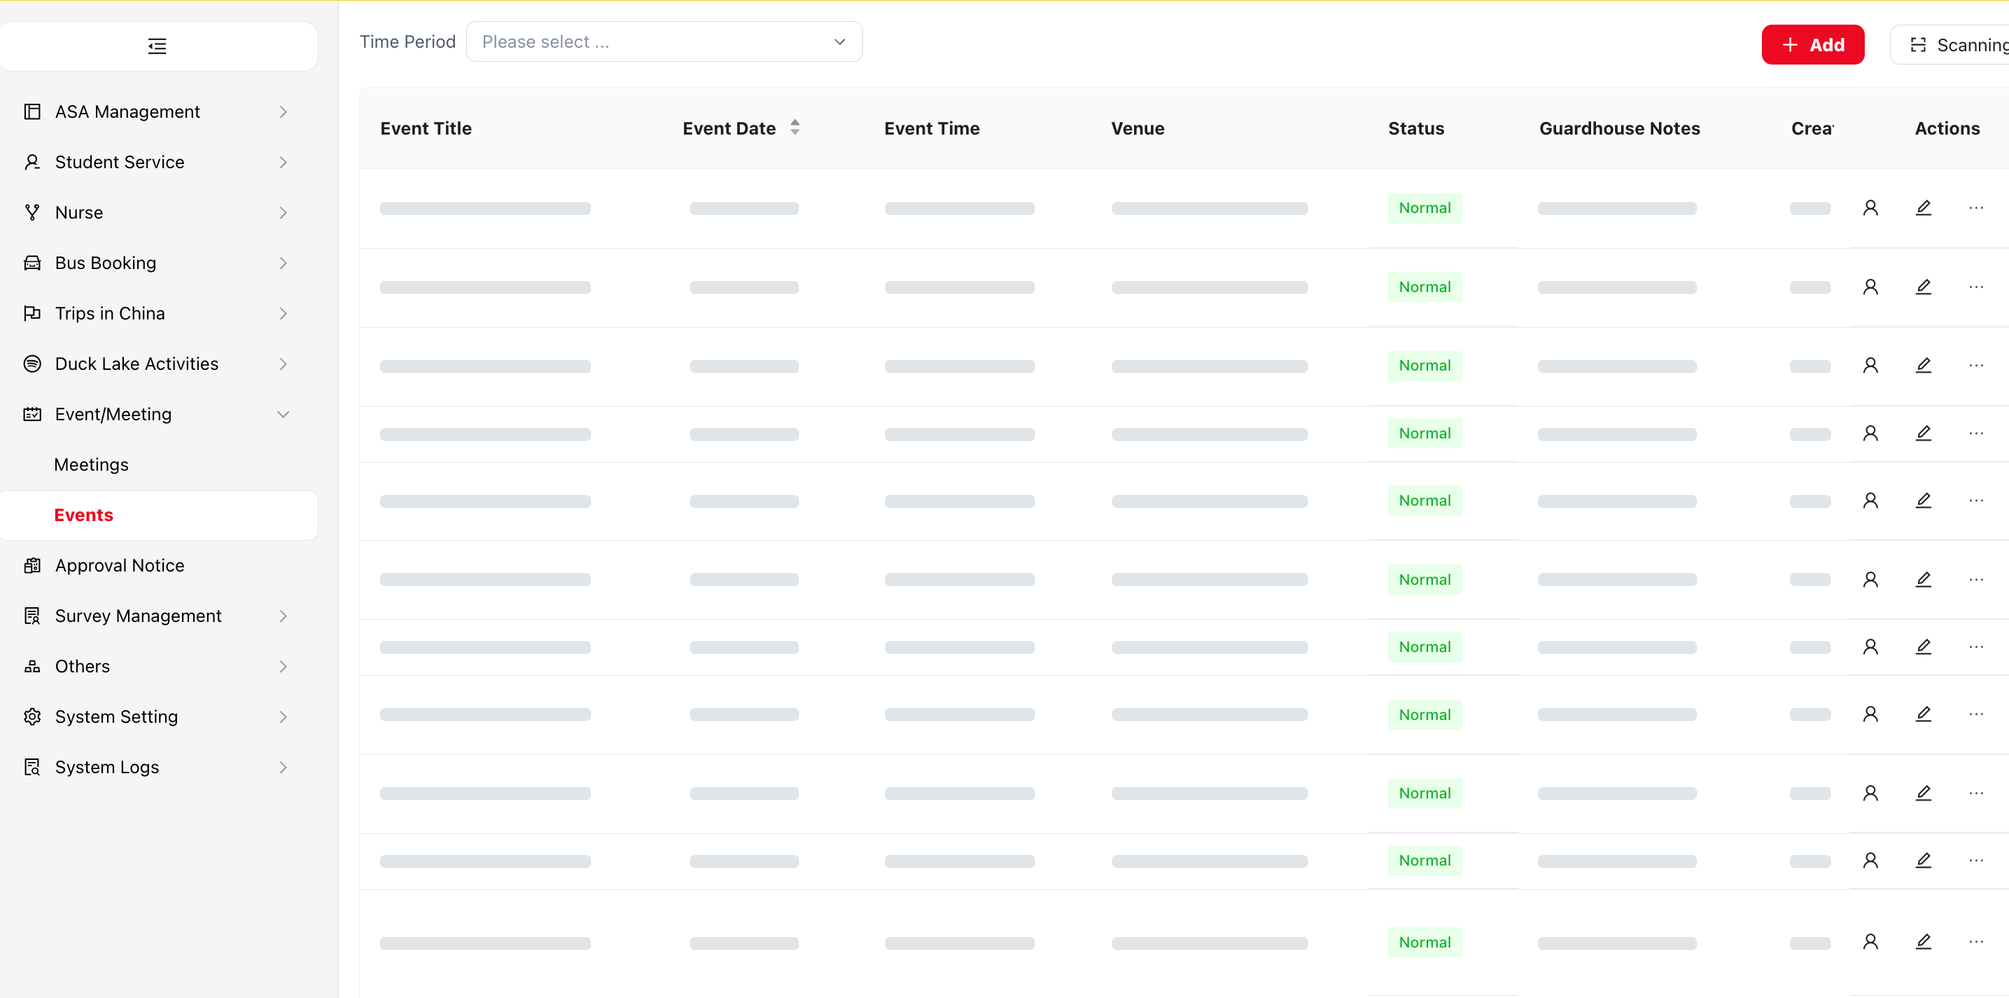
Task: Click the edit pencil icon in the first row
Action: pos(1923,208)
